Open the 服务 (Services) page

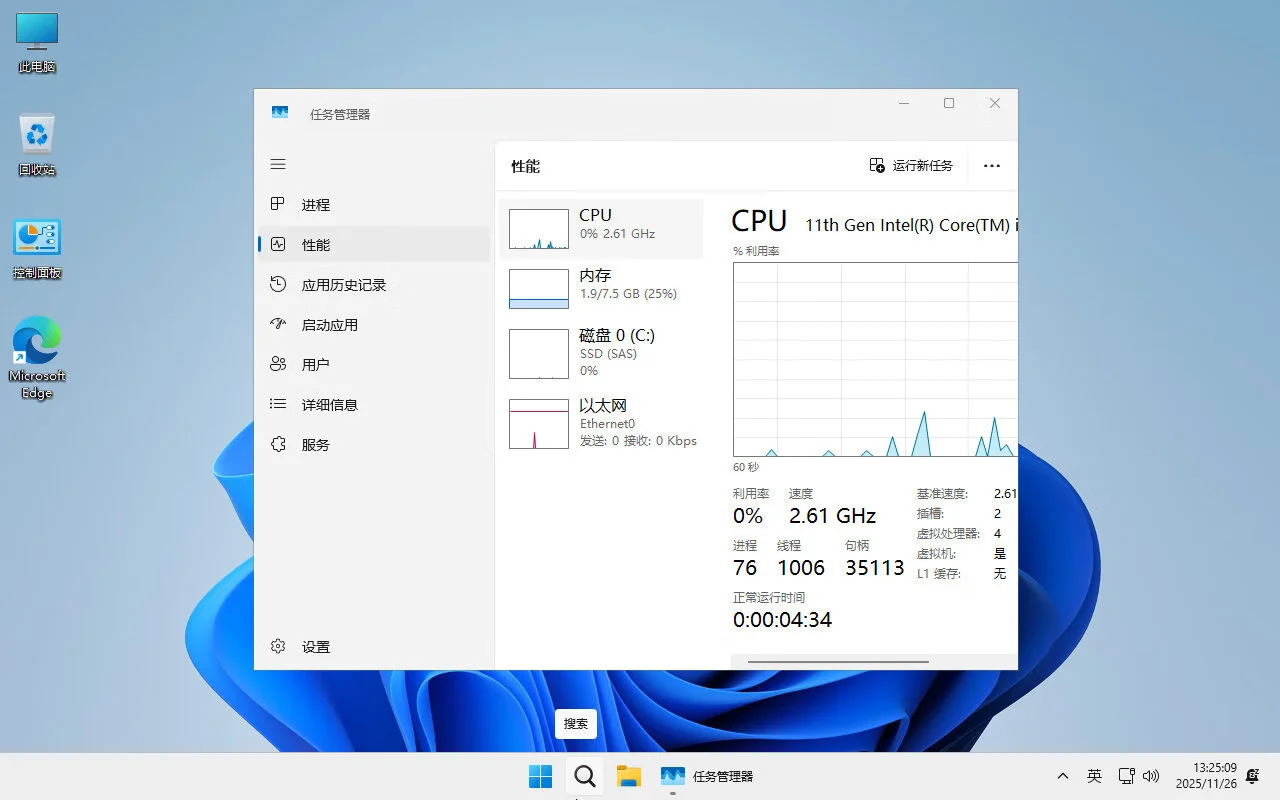(x=315, y=444)
